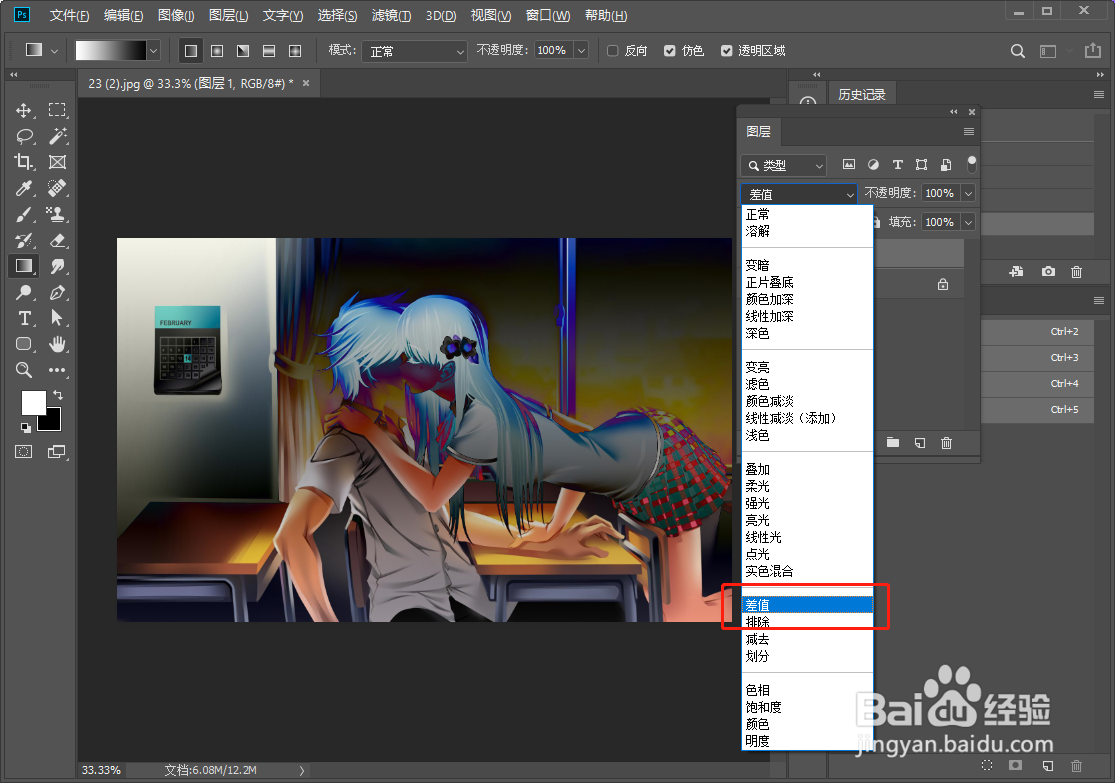Viewport: 1115px width, 783px height.
Task: Open the black background color swatch
Action: click(52, 422)
